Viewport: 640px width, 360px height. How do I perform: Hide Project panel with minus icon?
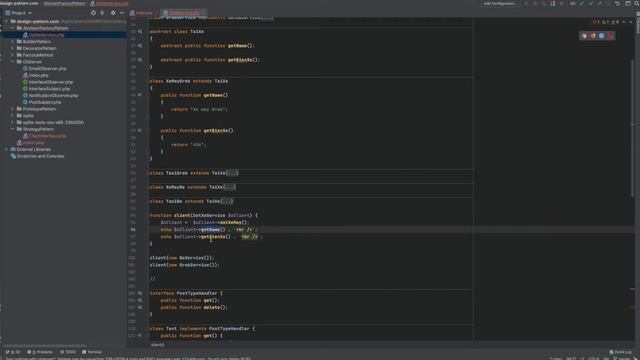point(122,13)
